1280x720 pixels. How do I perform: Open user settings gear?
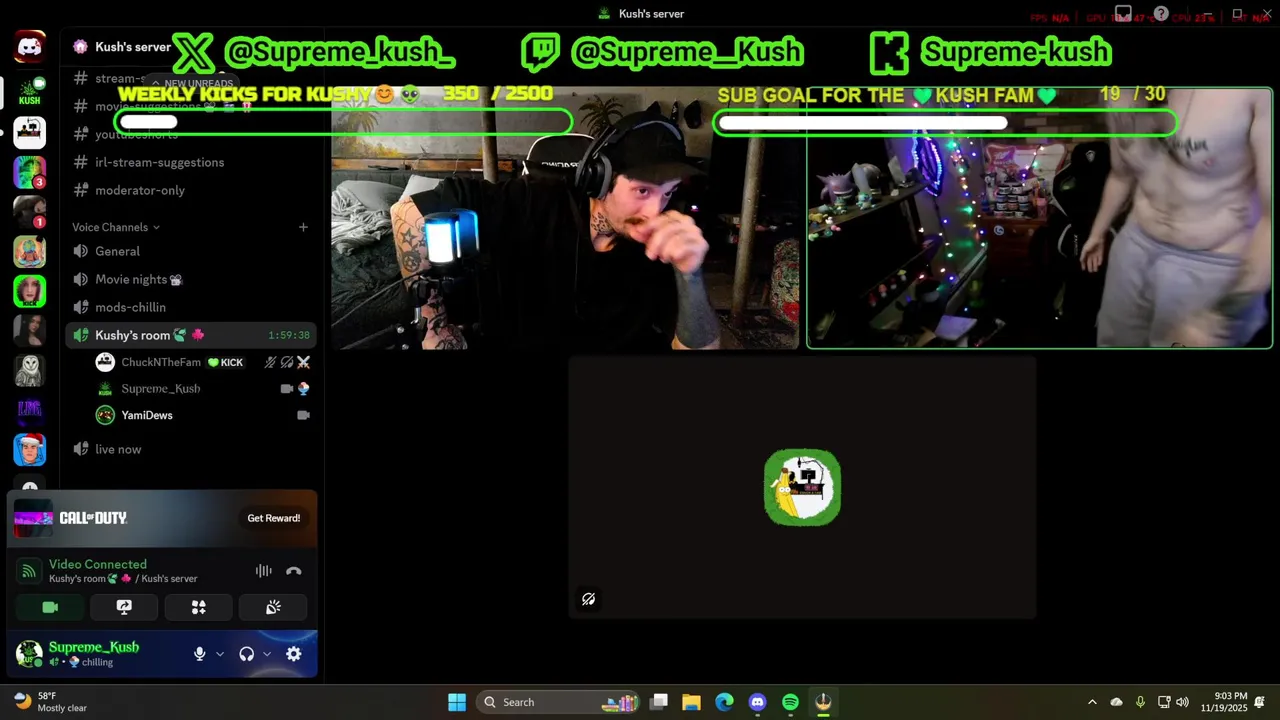[293, 654]
